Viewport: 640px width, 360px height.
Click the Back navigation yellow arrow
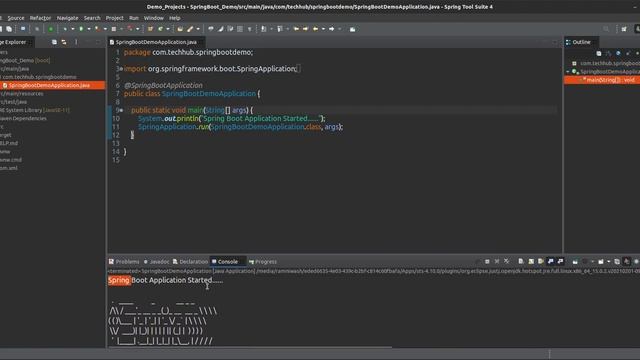(315, 29)
